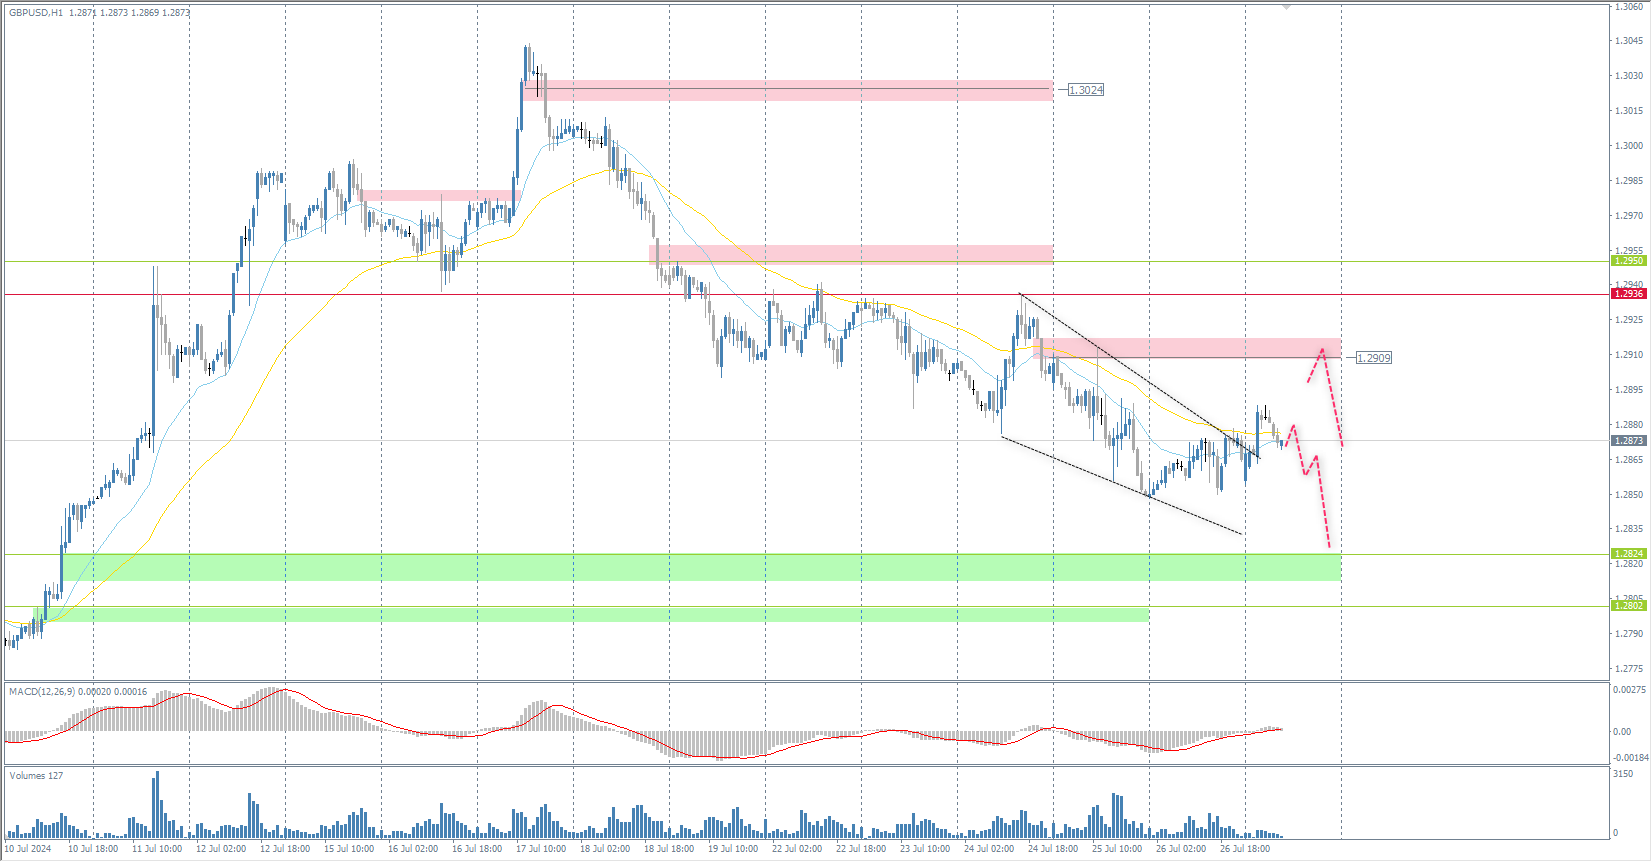Click the red 1.2936 price tag
Image resolution: width=1652 pixels, height=862 pixels.
click(1629, 294)
